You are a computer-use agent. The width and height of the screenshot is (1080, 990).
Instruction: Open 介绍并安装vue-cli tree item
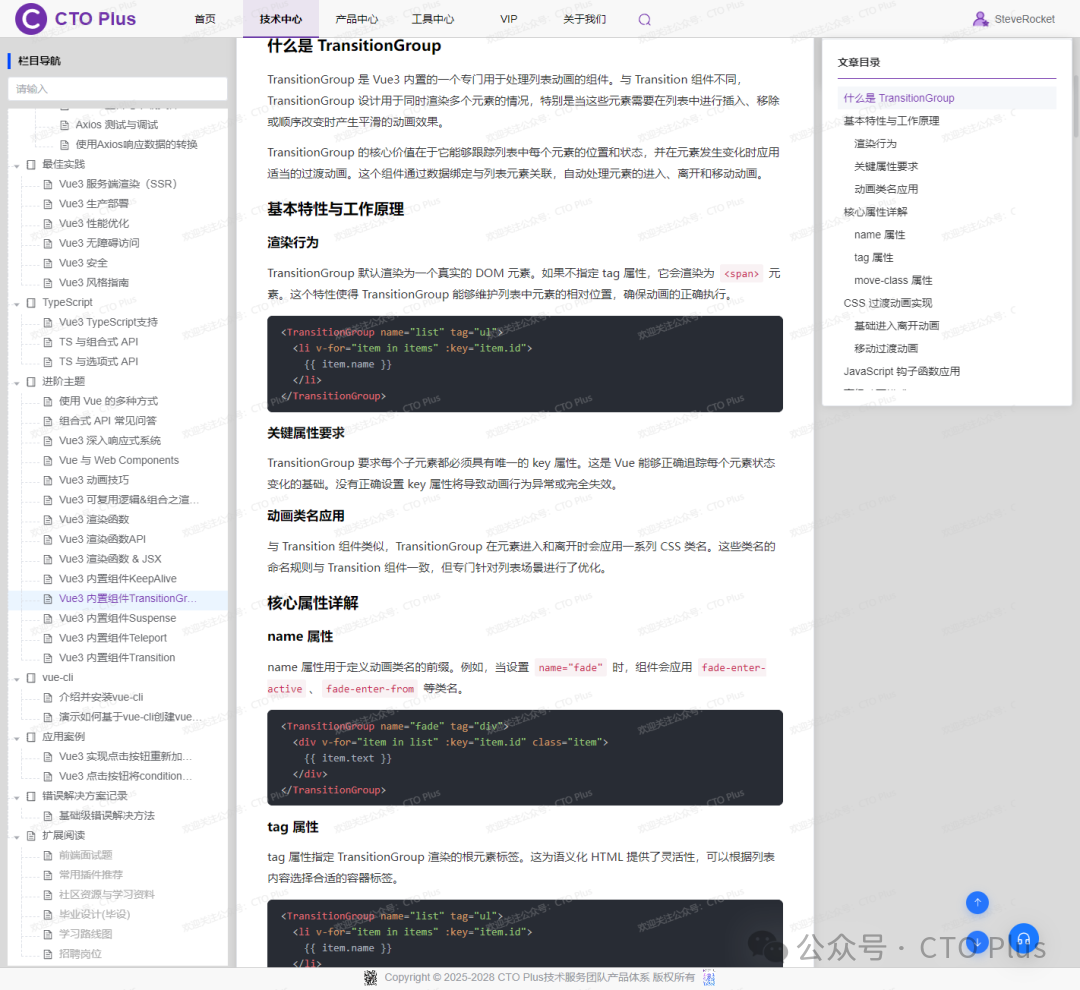click(x=101, y=697)
